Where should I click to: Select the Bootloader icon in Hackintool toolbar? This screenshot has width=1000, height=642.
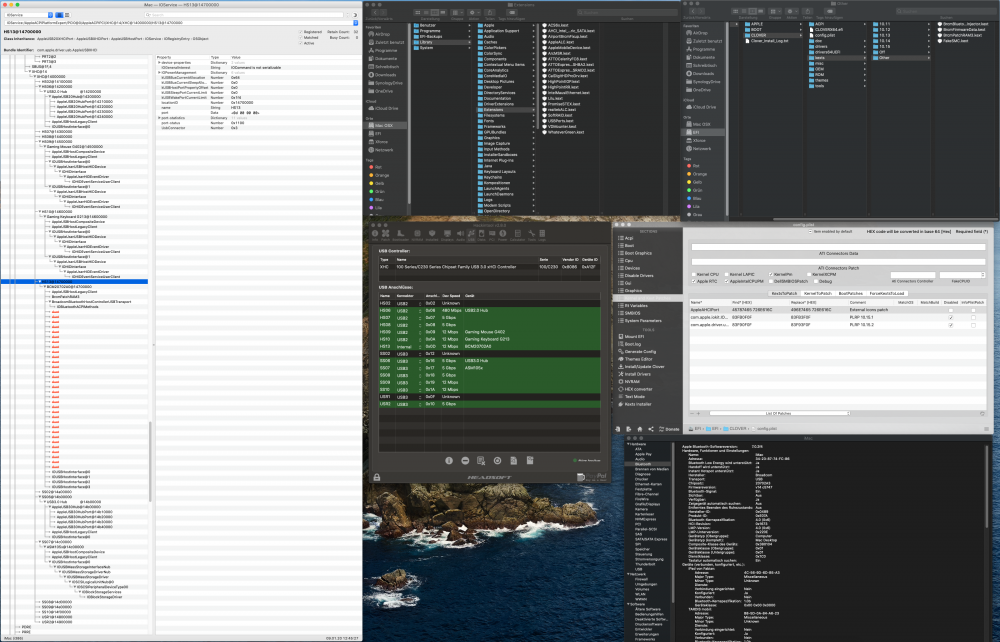tap(401, 235)
